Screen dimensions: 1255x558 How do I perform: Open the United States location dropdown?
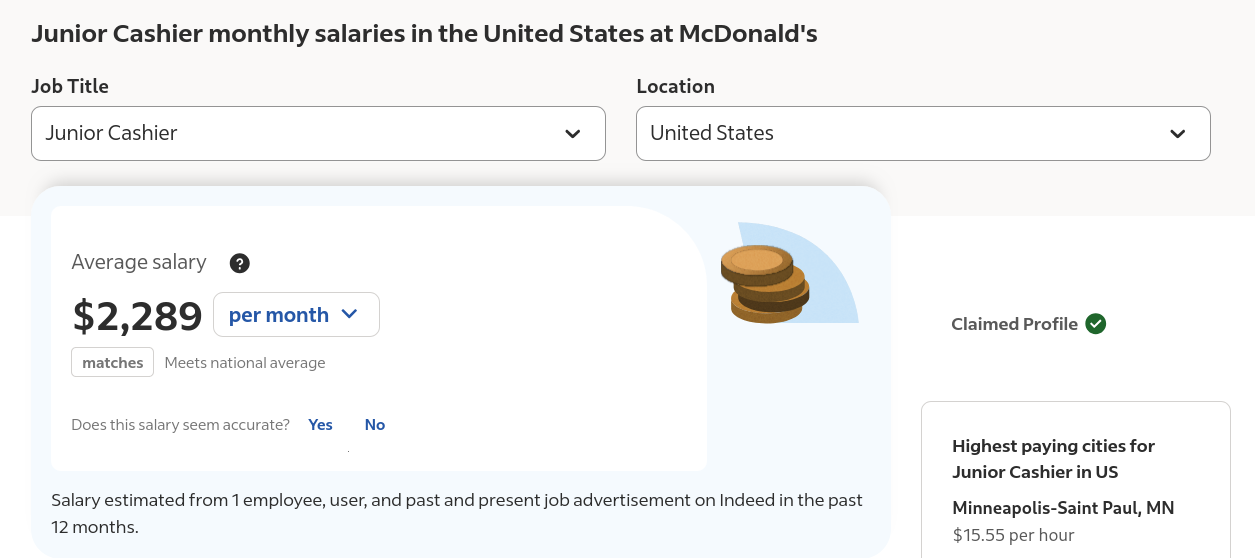[x=923, y=133]
